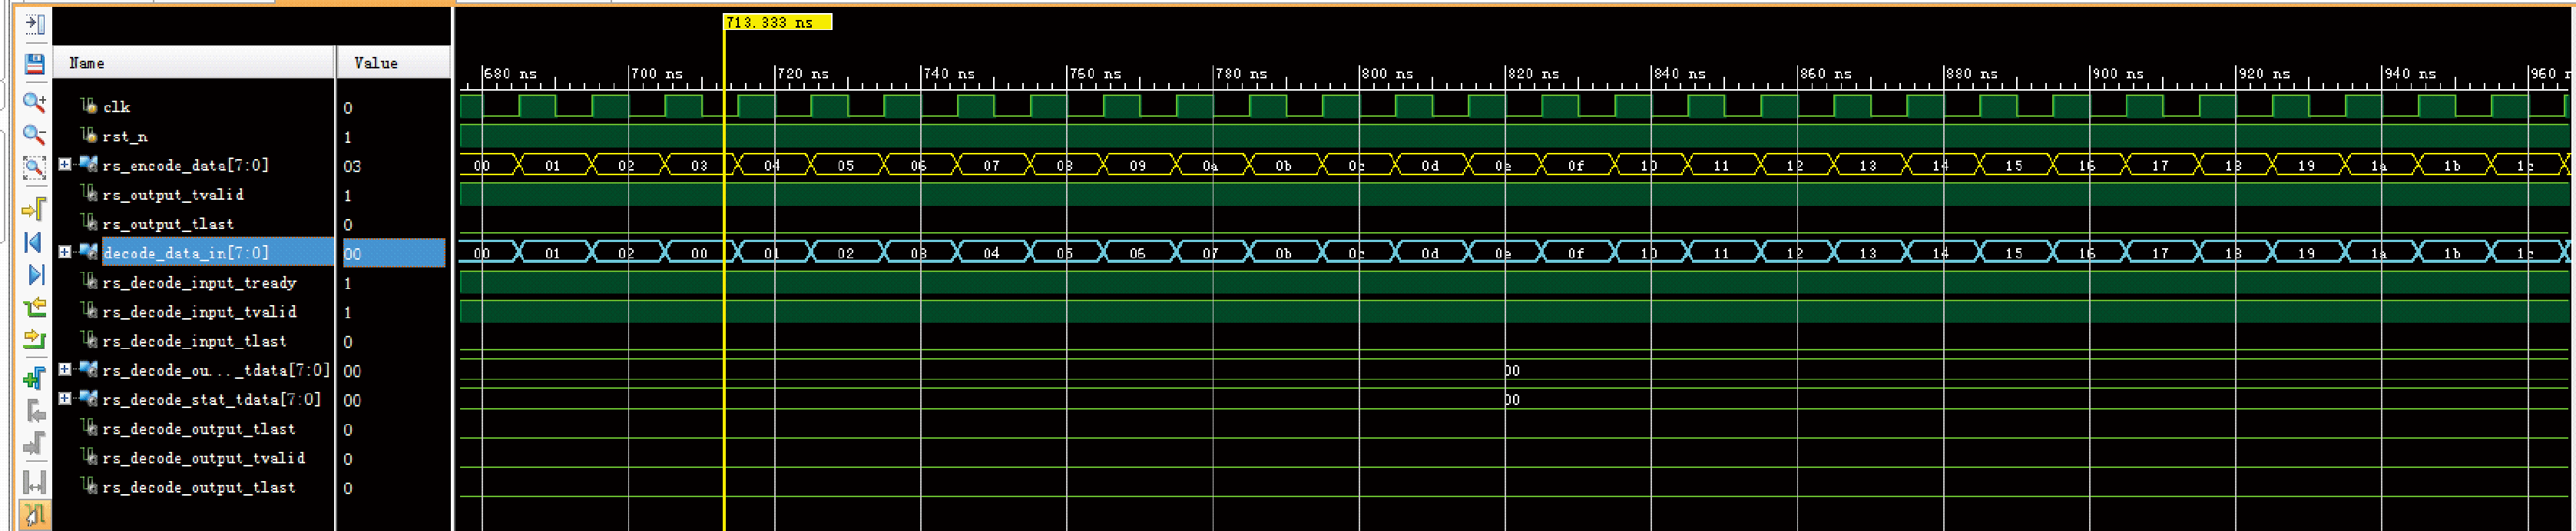Go to next transition
The width and height of the screenshot is (2576, 531).
pos(34,339)
